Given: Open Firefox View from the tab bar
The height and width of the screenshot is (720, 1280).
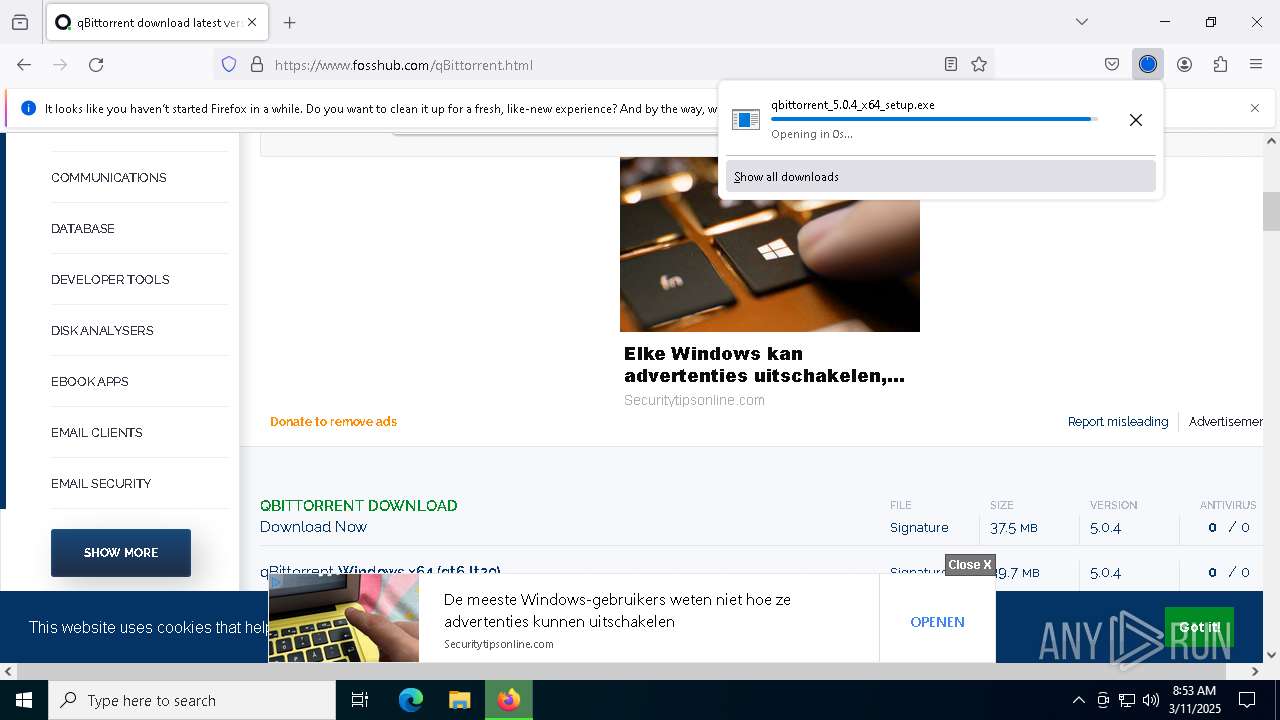Looking at the screenshot, I should tap(20, 22).
